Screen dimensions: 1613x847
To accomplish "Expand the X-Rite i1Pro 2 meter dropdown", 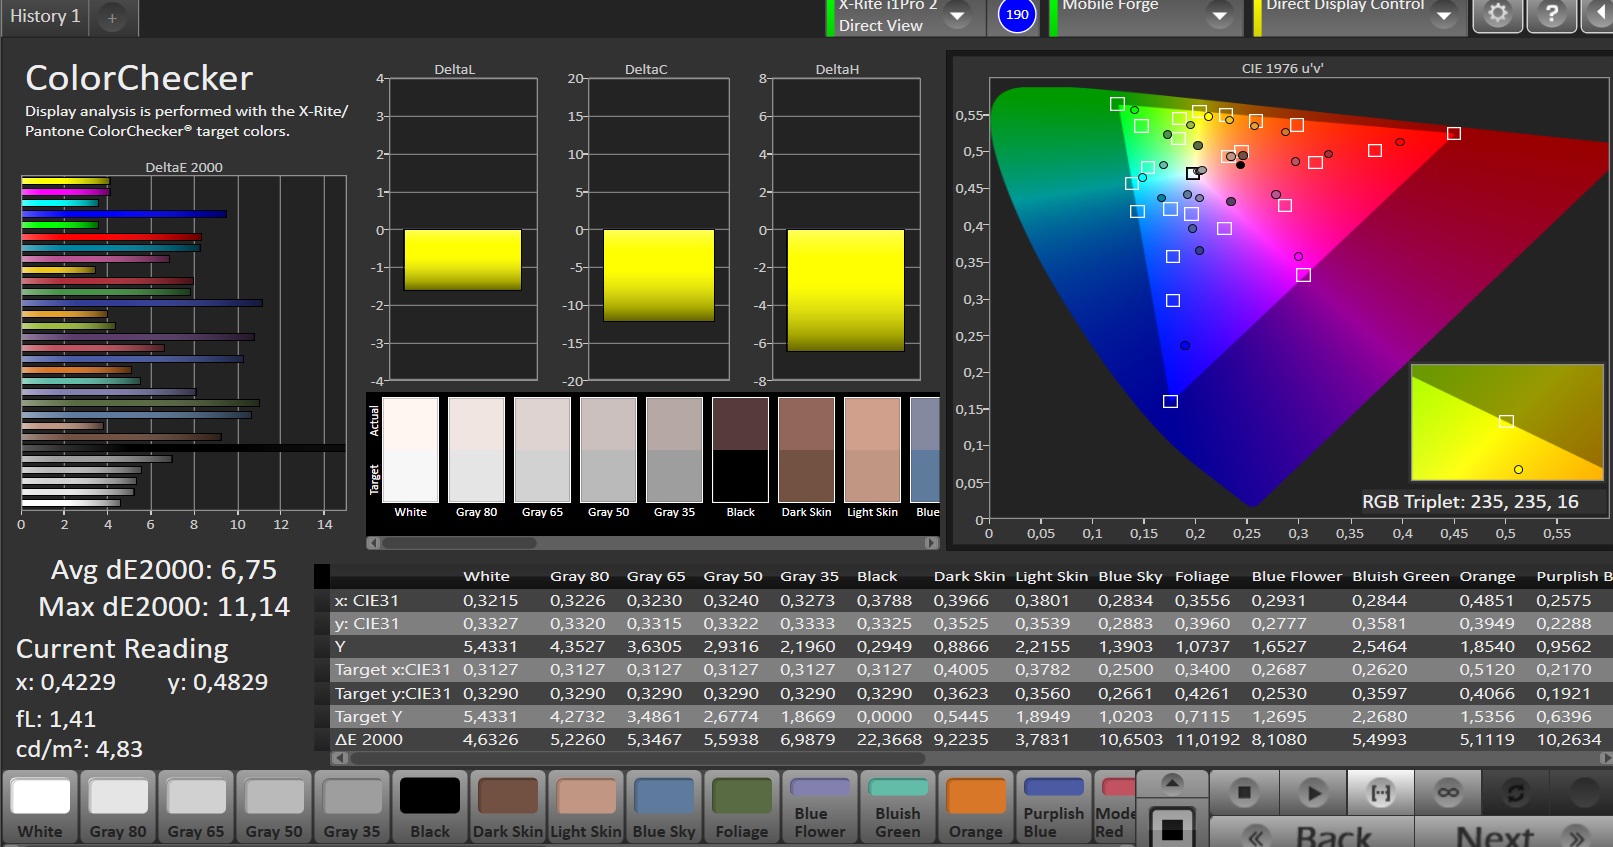I will tap(957, 15).
